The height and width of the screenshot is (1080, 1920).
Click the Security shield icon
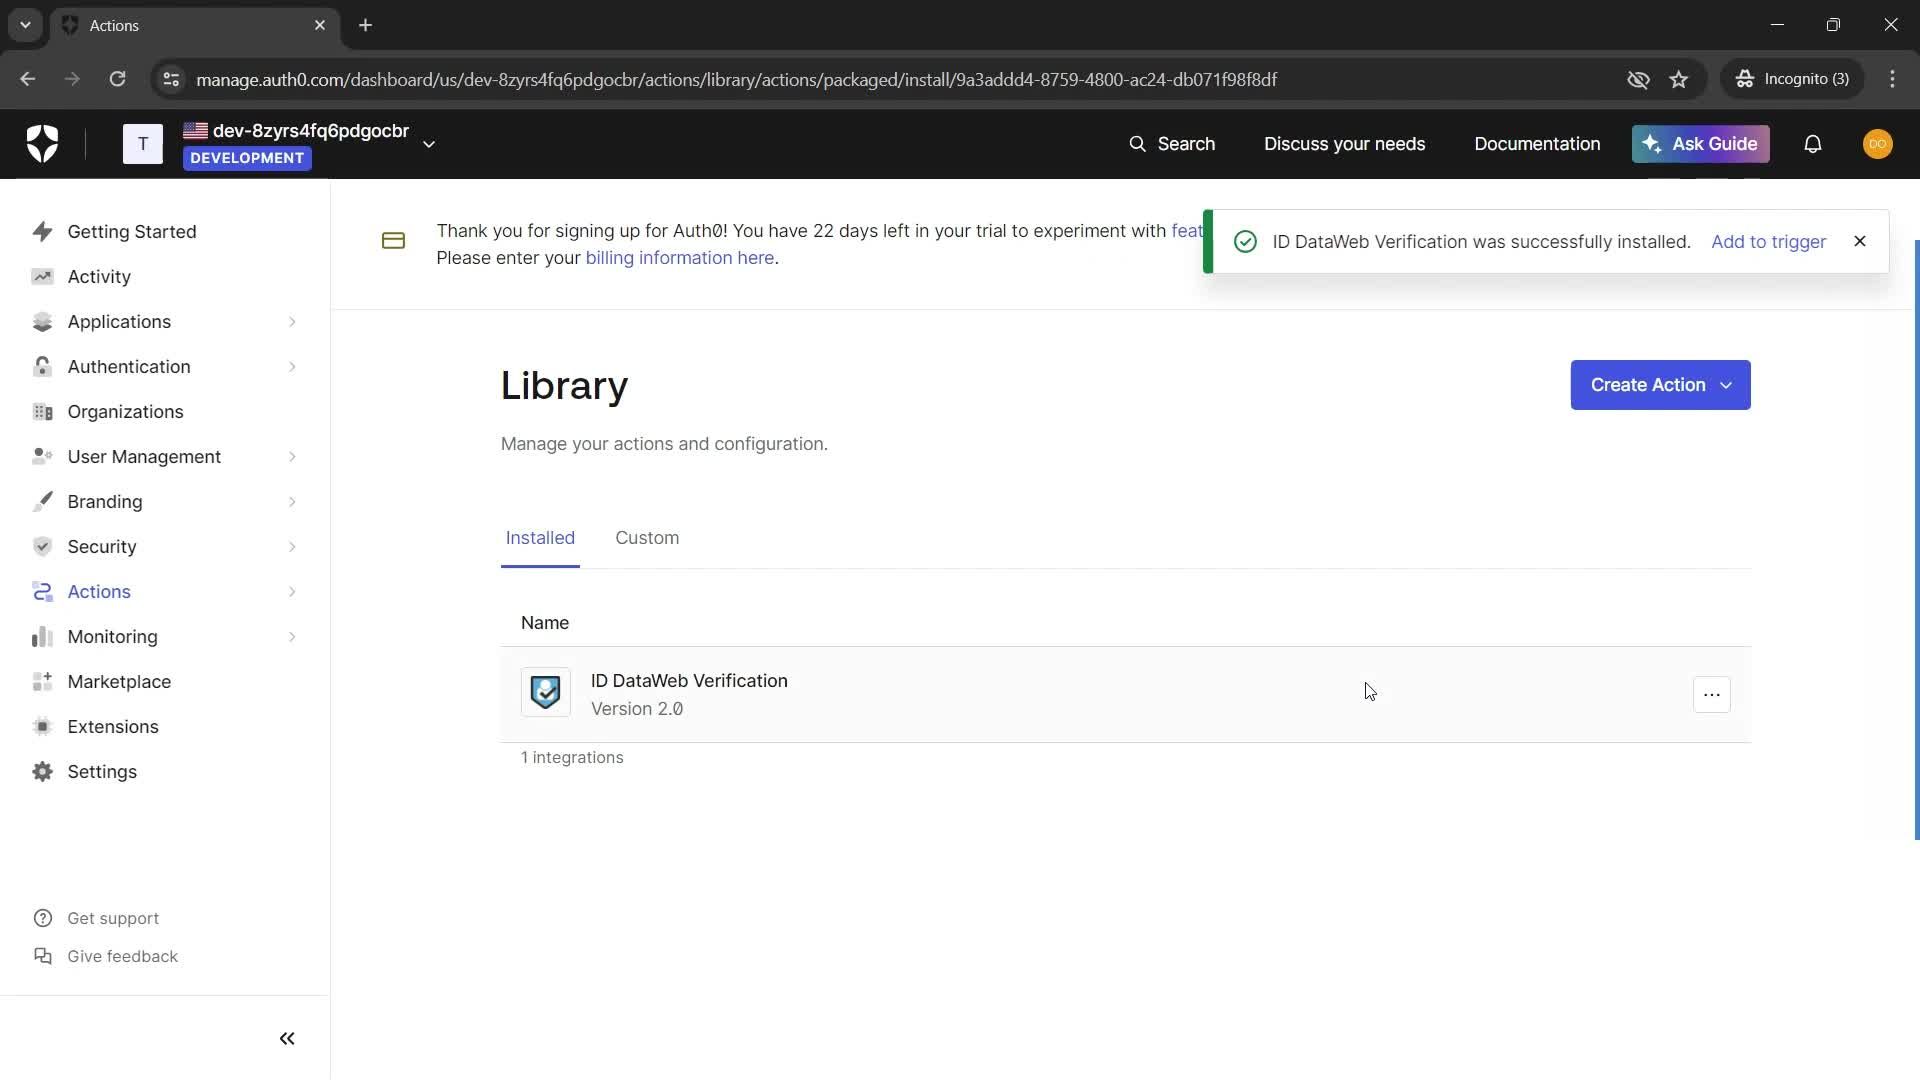click(x=42, y=547)
